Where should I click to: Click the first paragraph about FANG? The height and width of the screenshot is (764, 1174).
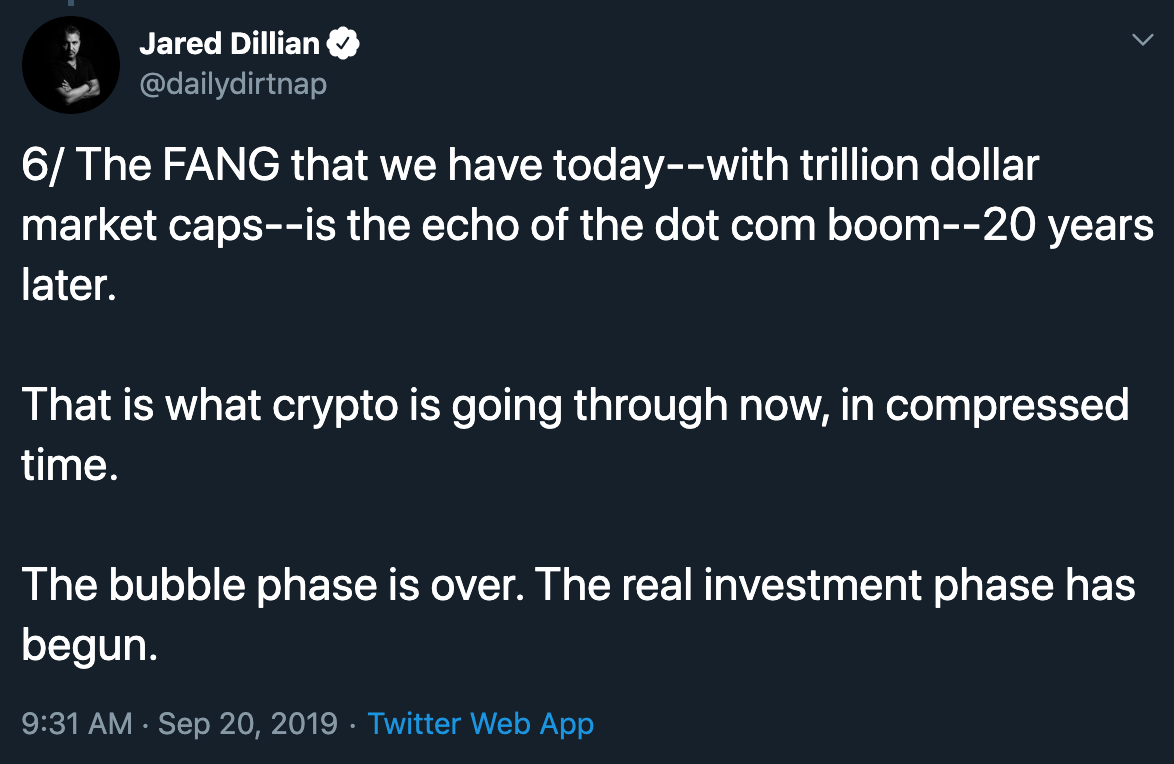pyautogui.click(x=587, y=225)
